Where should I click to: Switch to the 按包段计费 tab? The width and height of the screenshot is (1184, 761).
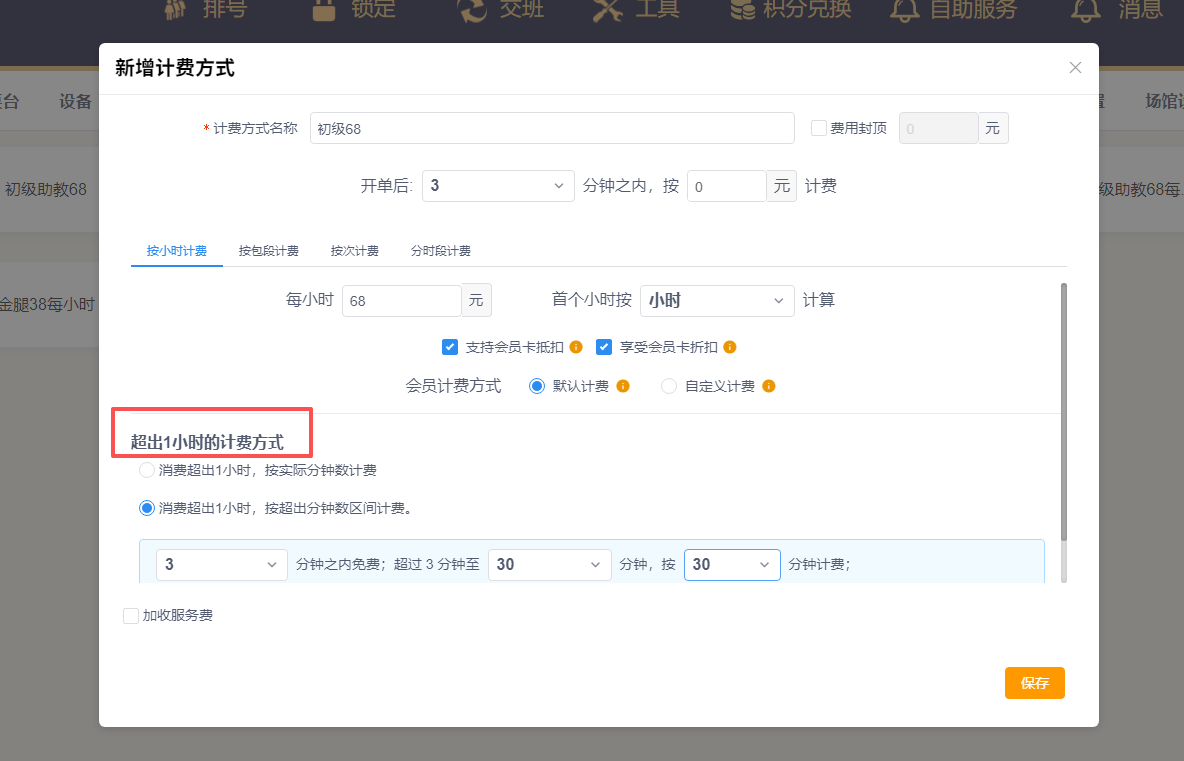point(268,251)
